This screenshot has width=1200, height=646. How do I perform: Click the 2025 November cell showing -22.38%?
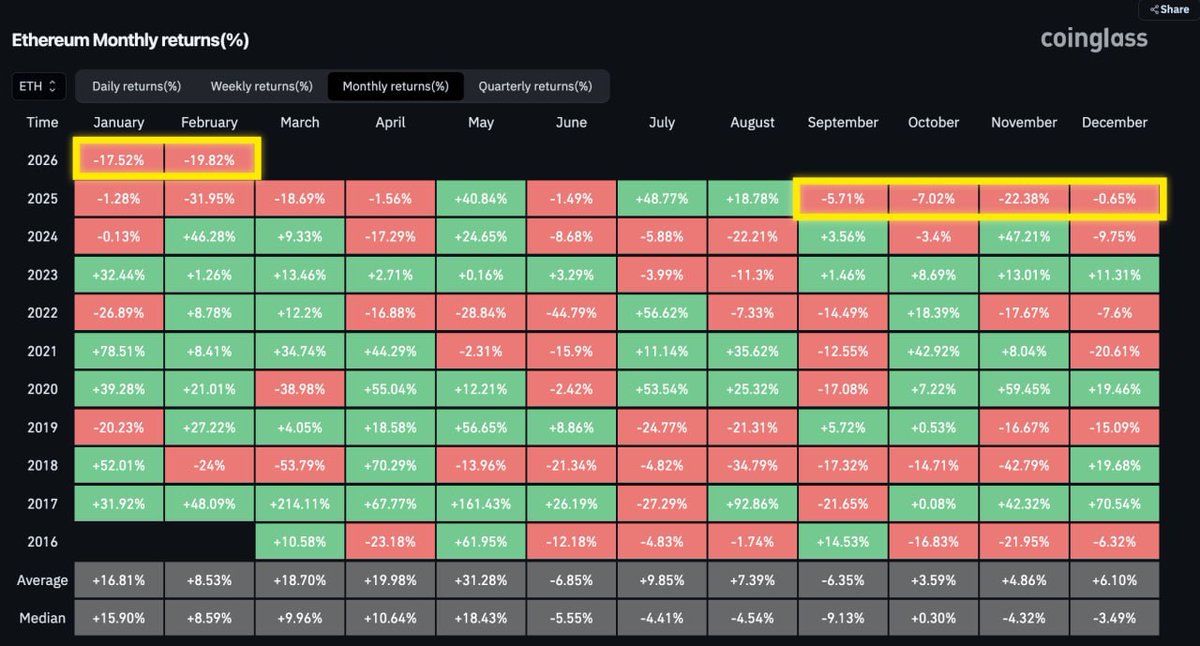[1023, 198]
